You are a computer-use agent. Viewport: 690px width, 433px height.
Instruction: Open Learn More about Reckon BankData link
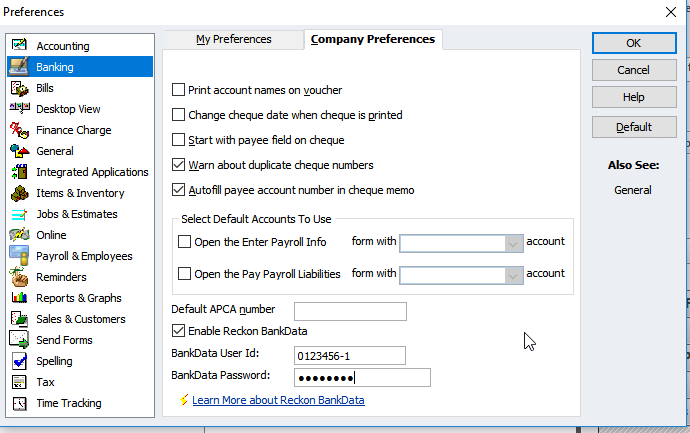click(278, 400)
